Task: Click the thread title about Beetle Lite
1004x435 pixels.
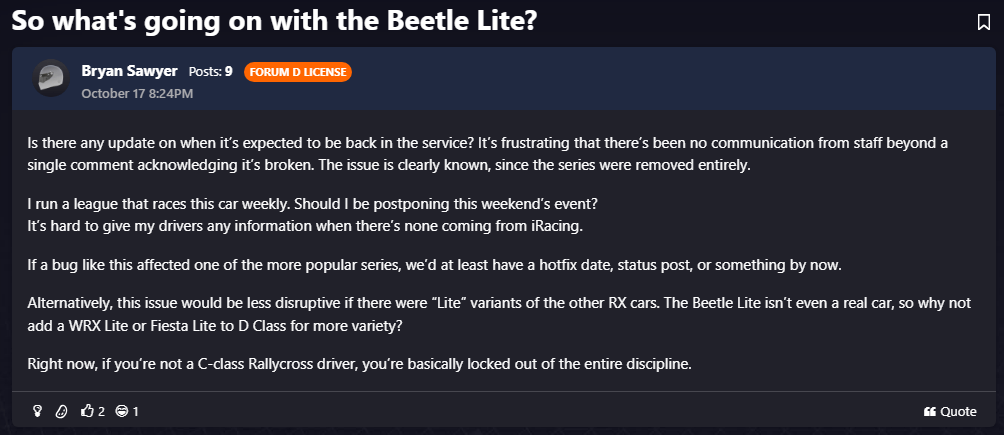Action: click(x=274, y=22)
